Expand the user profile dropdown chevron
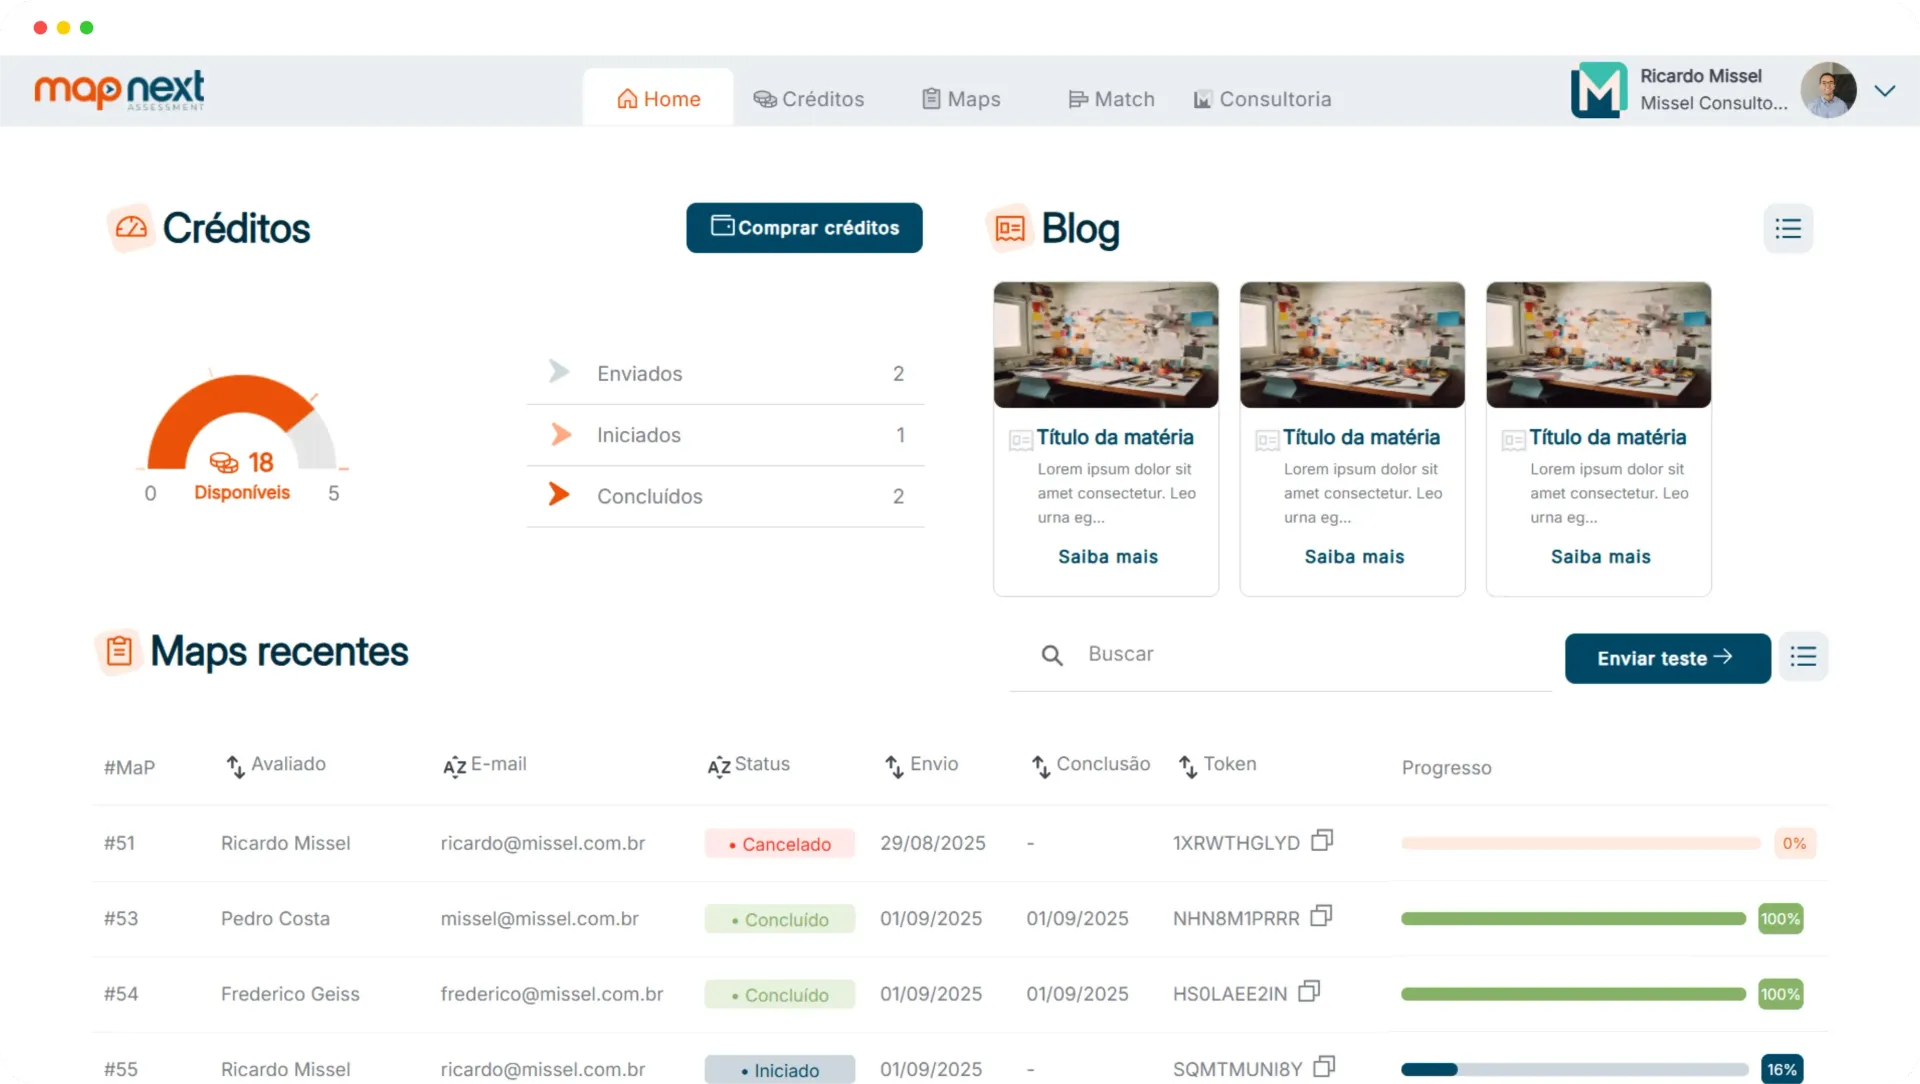 (x=1885, y=91)
